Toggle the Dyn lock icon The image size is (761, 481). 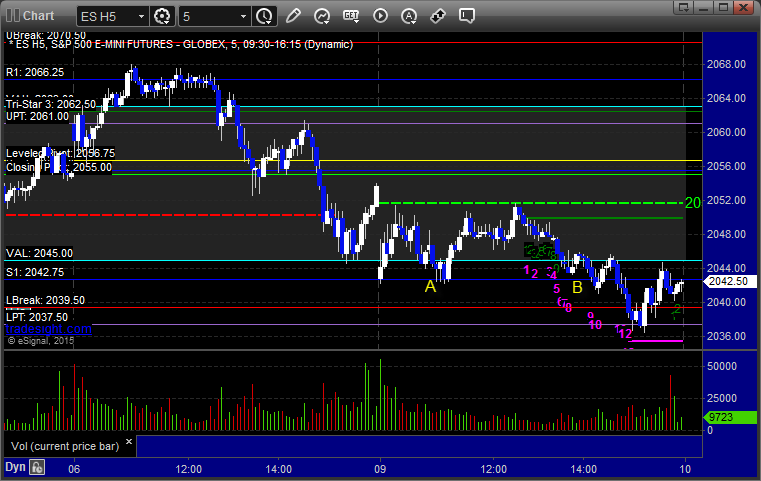[x=37, y=467]
